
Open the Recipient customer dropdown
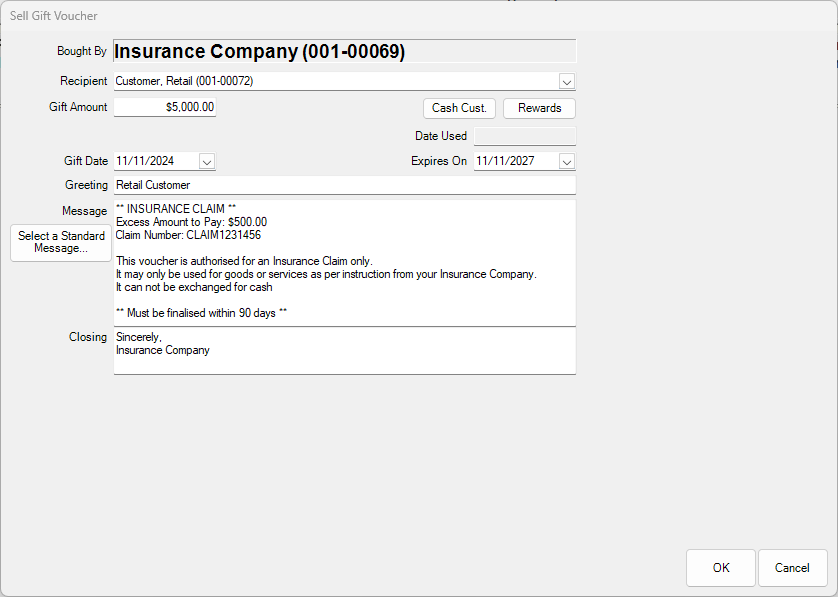tap(567, 81)
